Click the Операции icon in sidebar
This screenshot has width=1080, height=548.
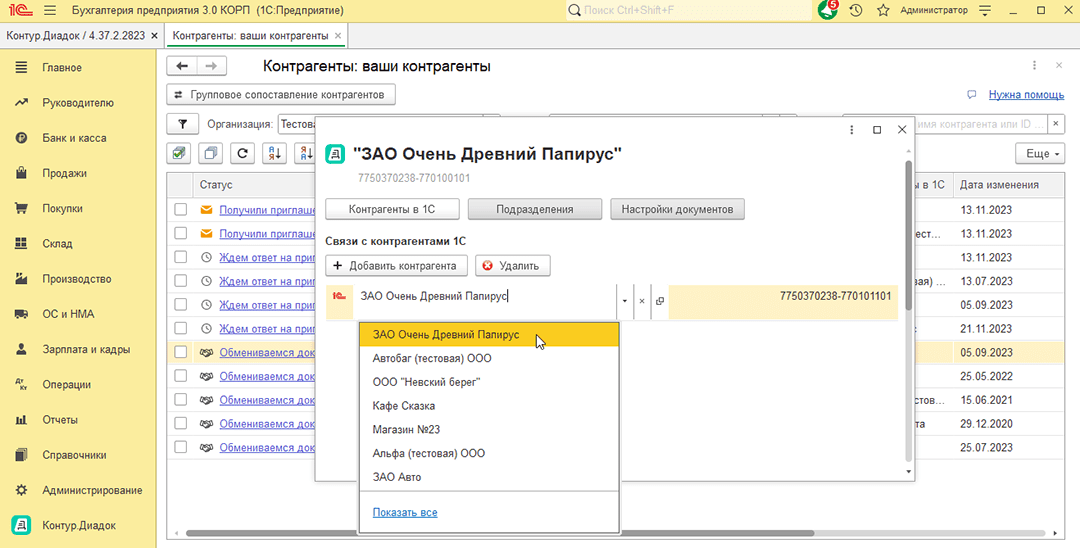pos(21,384)
